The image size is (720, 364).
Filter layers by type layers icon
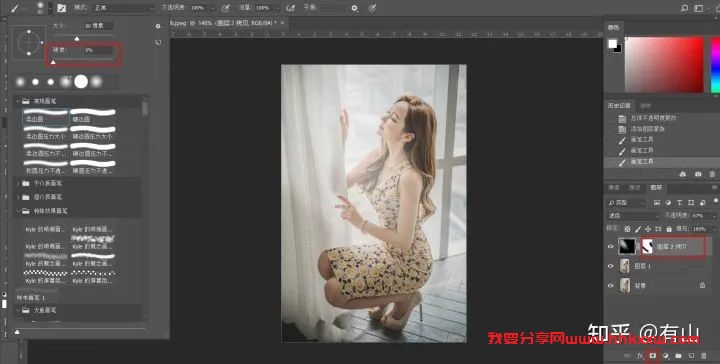point(680,202)
